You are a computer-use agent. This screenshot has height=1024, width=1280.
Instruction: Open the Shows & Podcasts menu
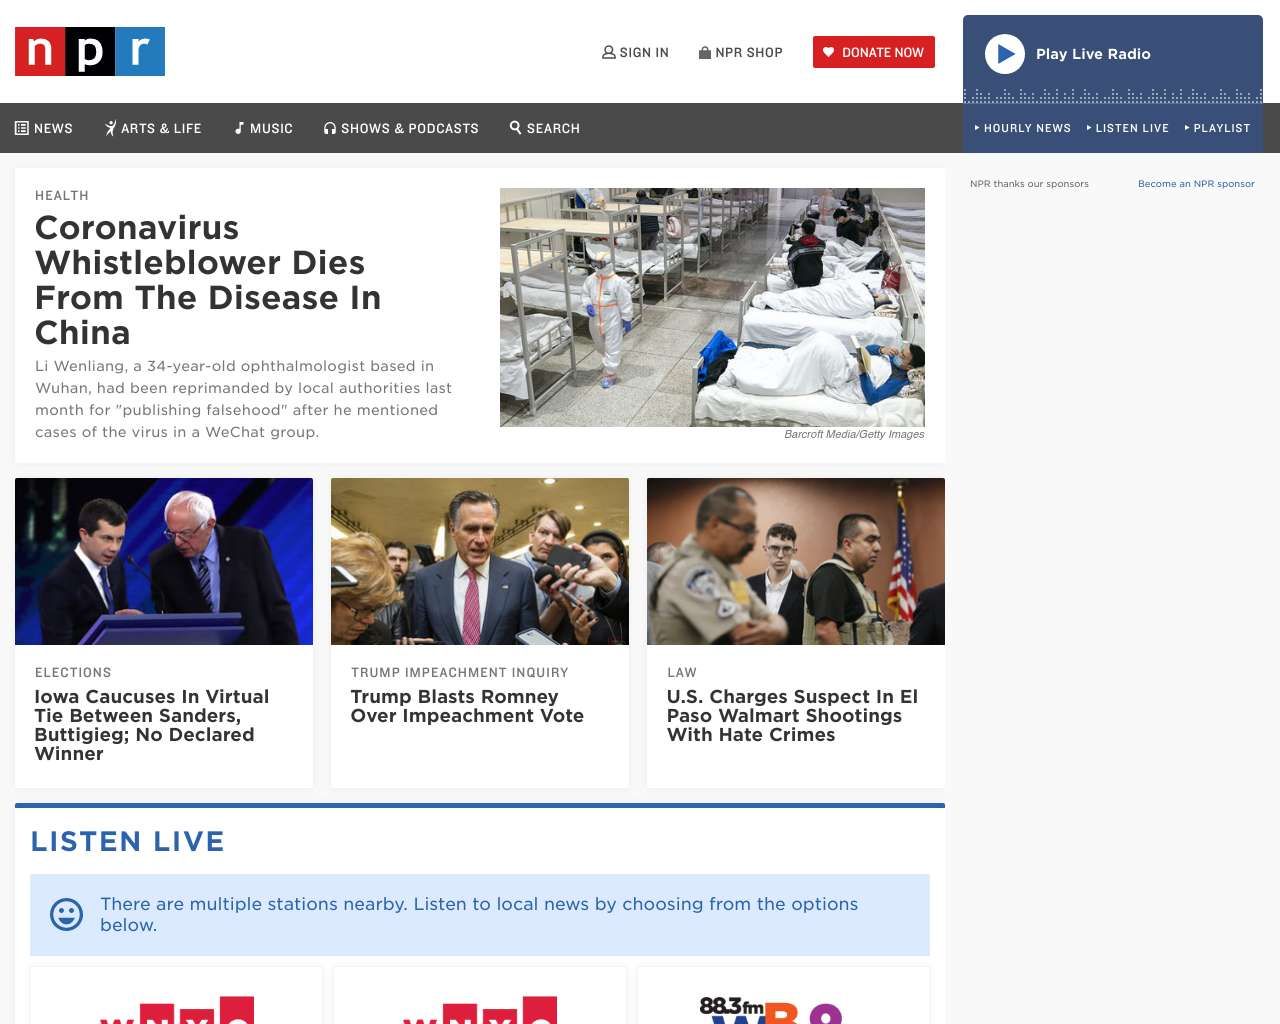tap(401, 128)
